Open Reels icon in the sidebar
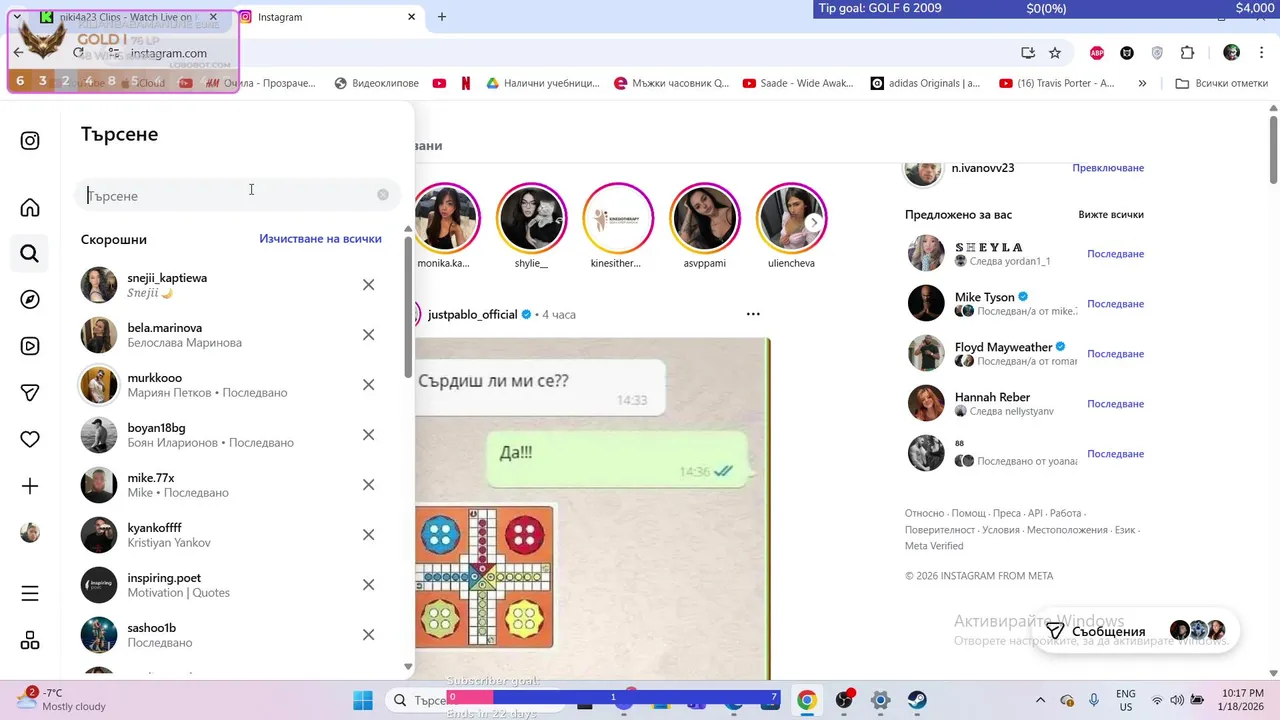Screen dimensions: 1280x720 coord(30,346)
